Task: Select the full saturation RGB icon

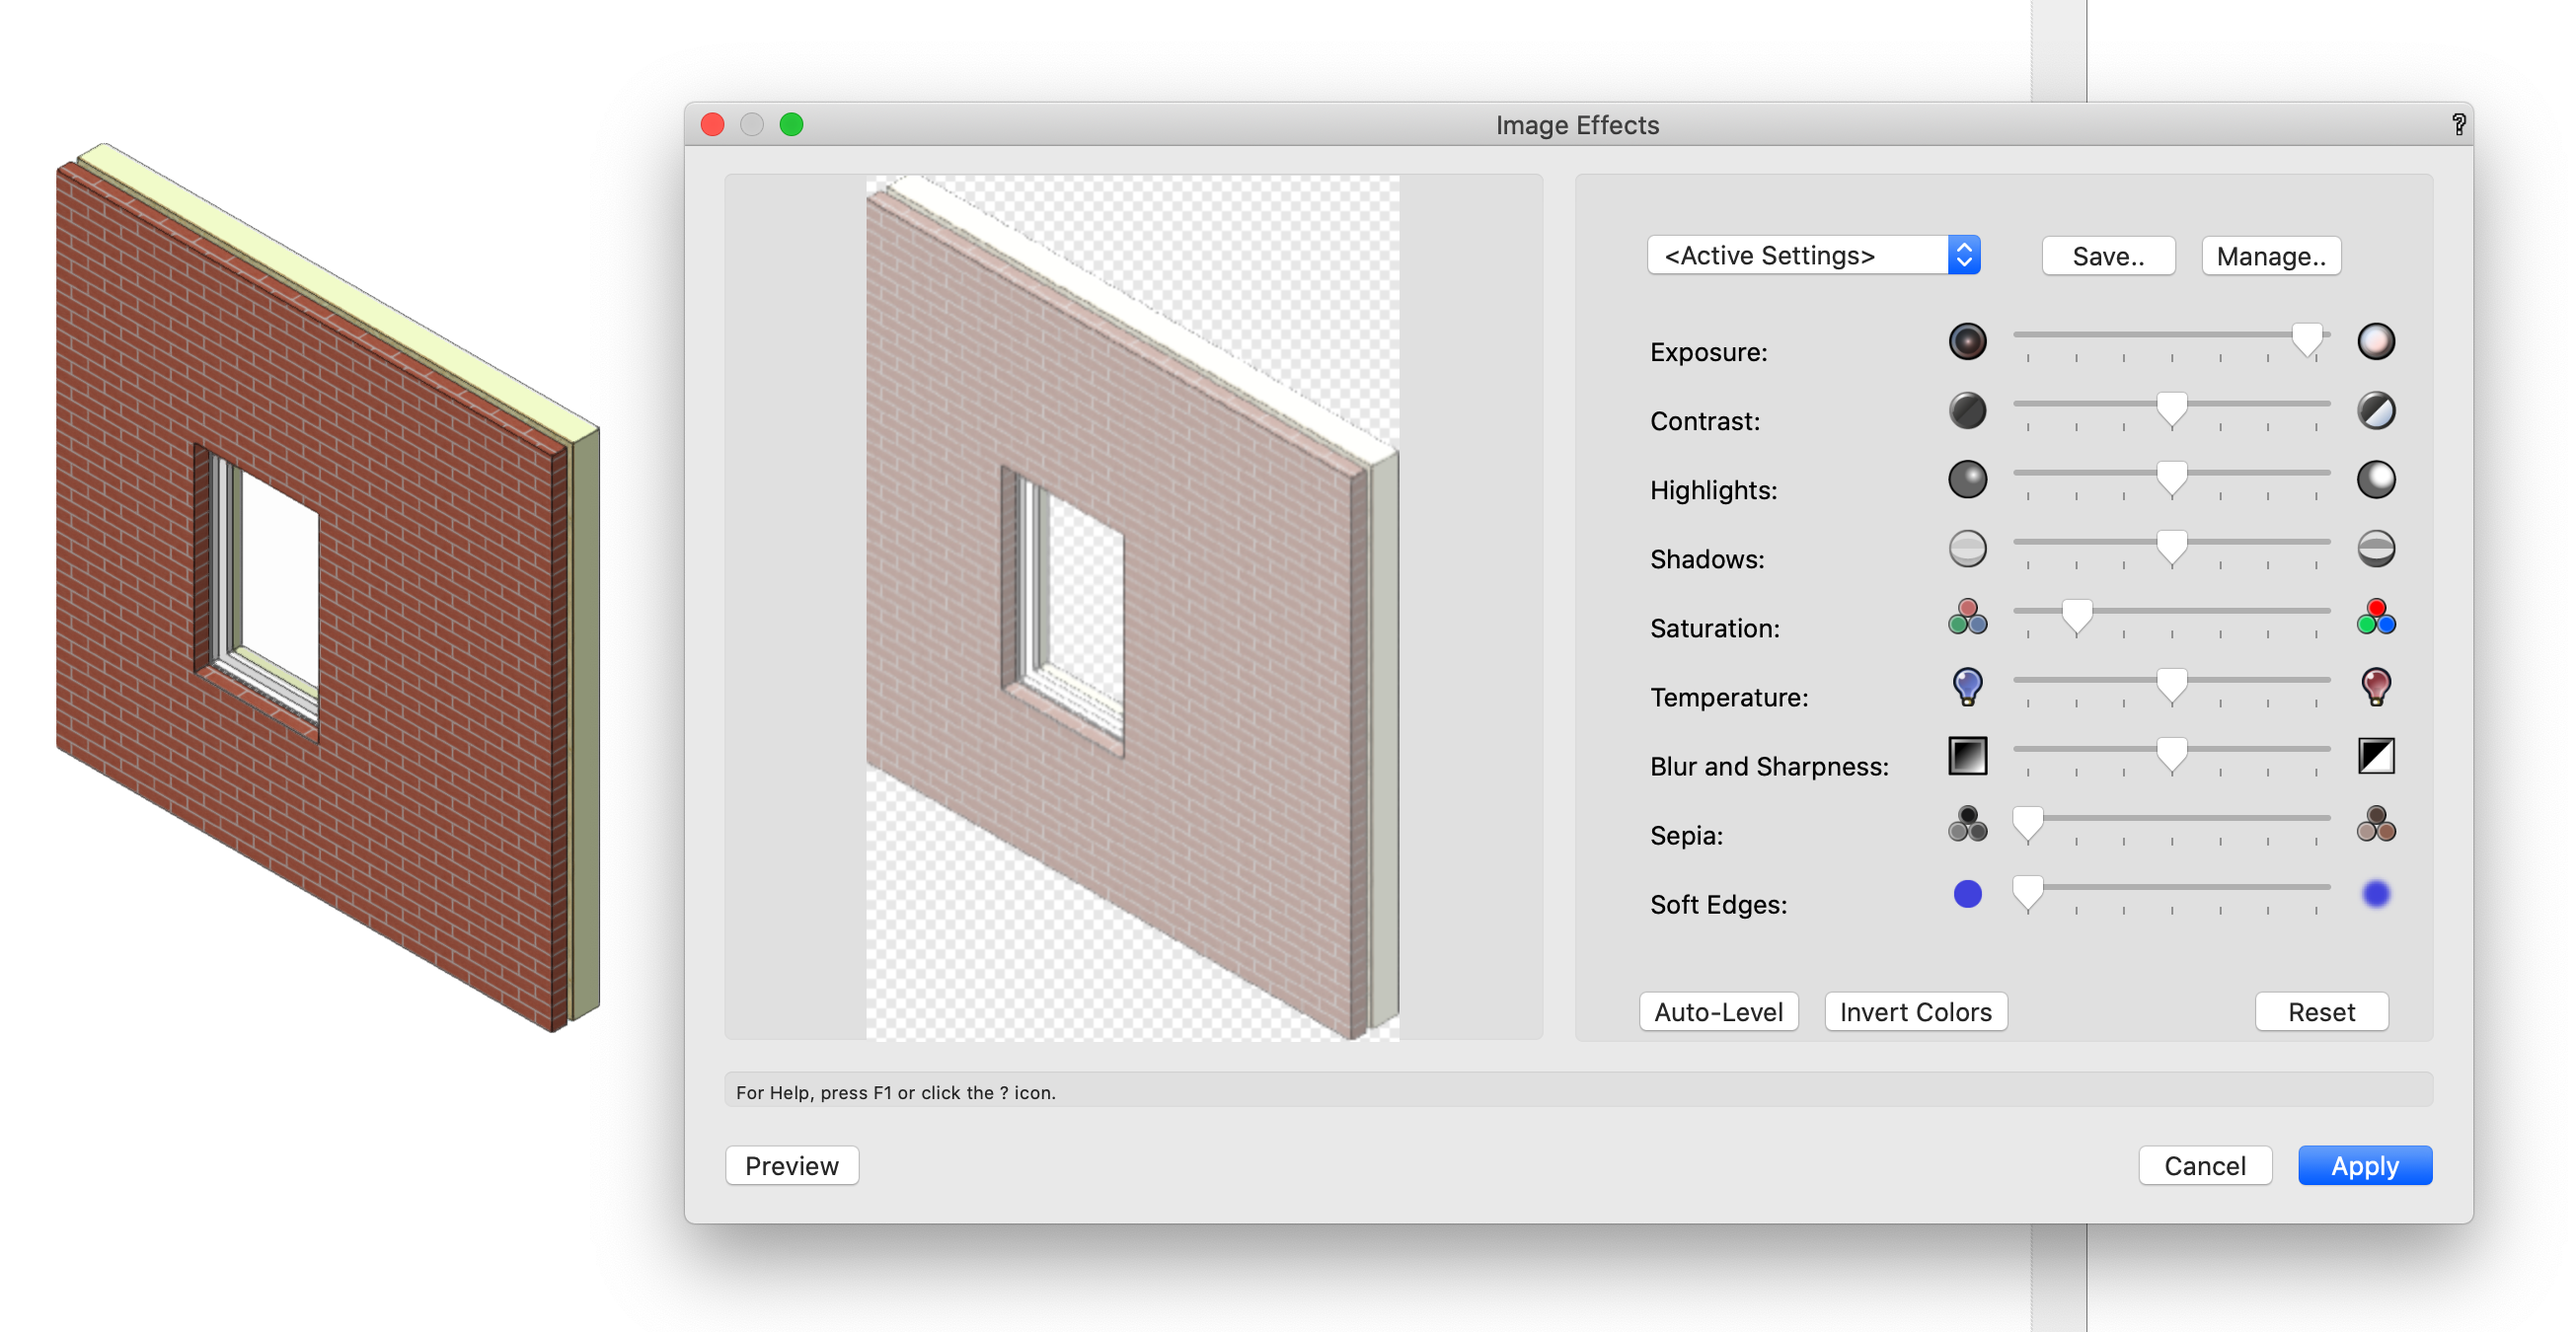Action: point(2376,618)
